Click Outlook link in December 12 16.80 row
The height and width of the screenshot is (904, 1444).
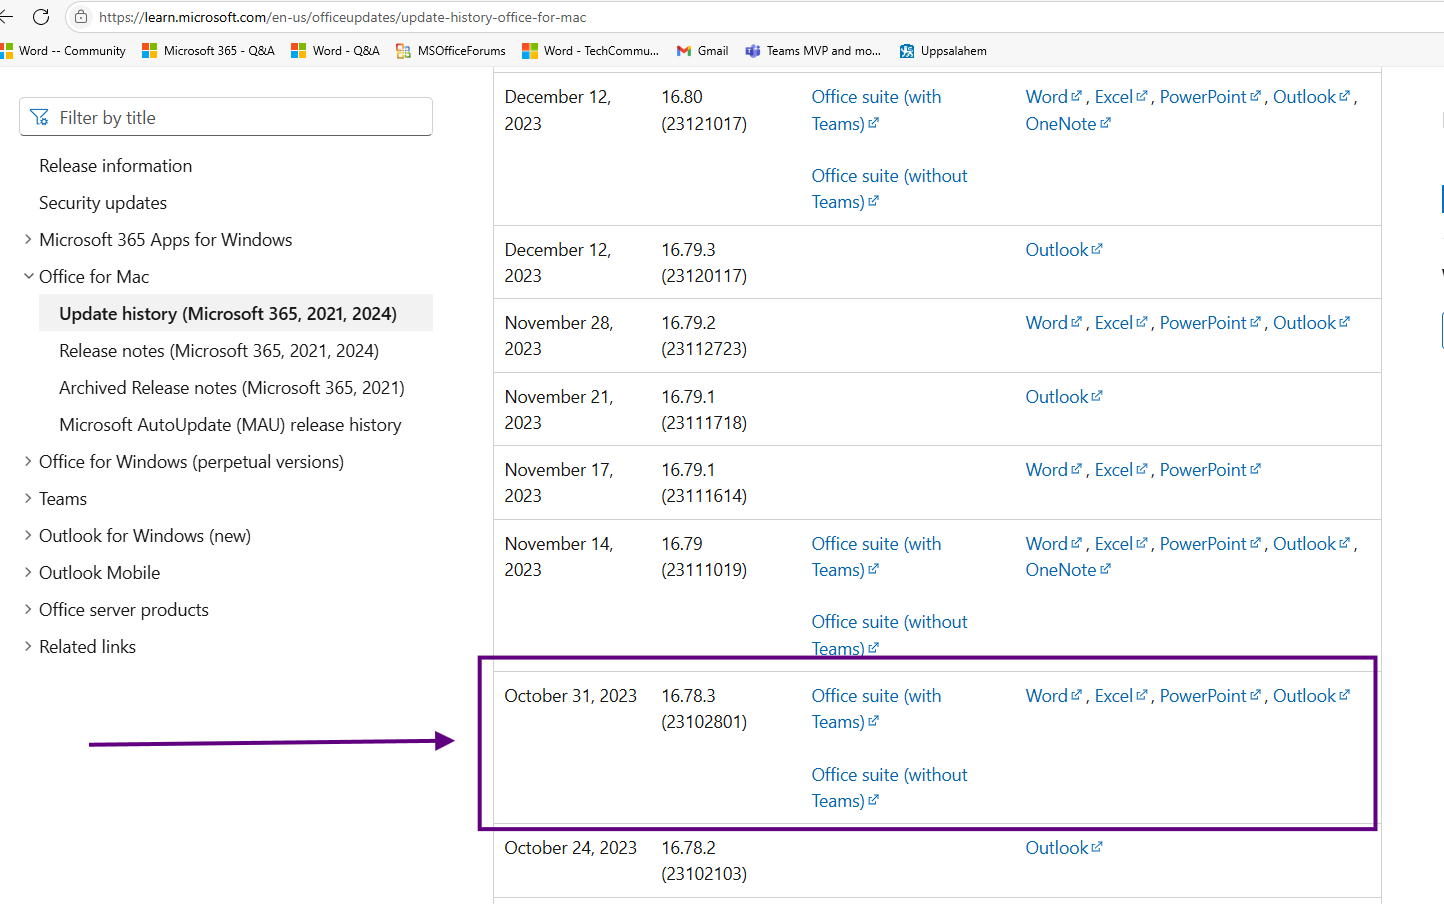pos(1311,97)
